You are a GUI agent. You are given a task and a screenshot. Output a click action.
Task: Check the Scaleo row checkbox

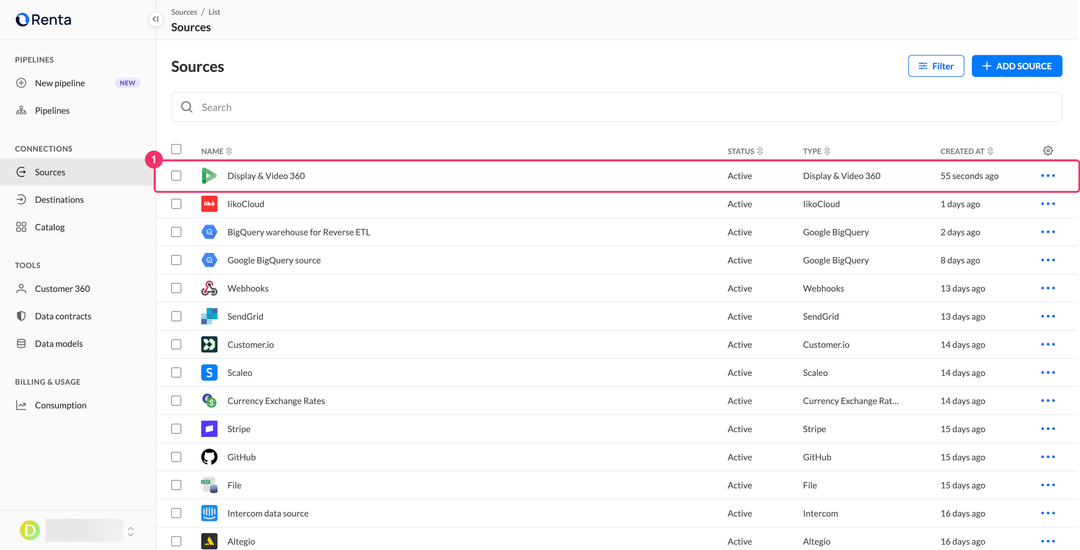(x=176, y=372)
